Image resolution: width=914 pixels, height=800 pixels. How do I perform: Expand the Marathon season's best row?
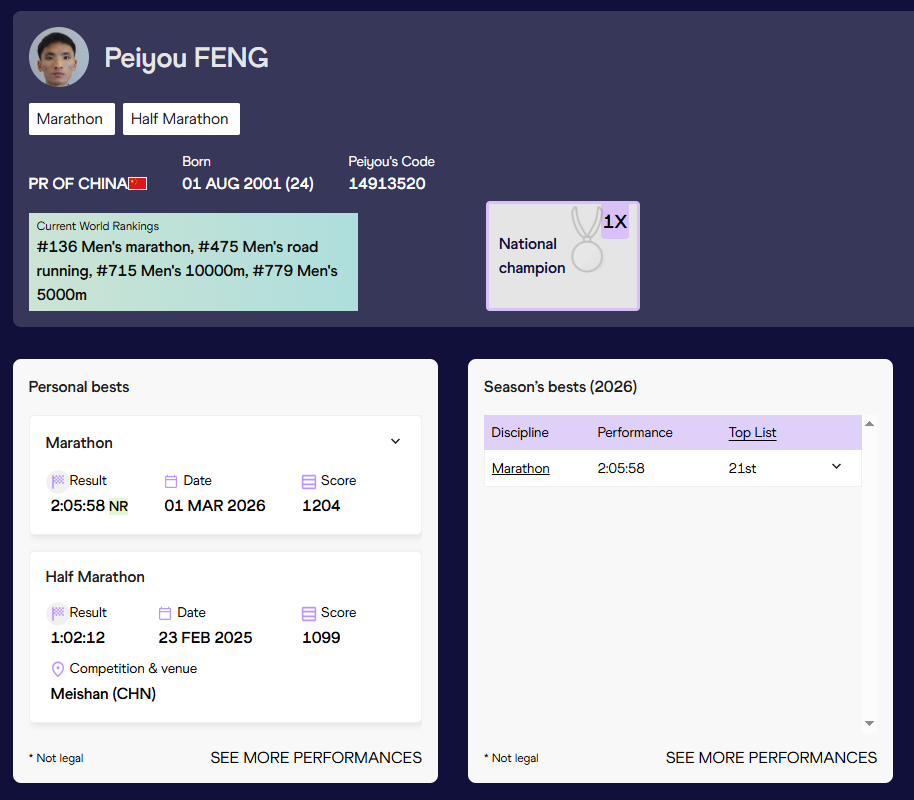[x=837, y=467]
